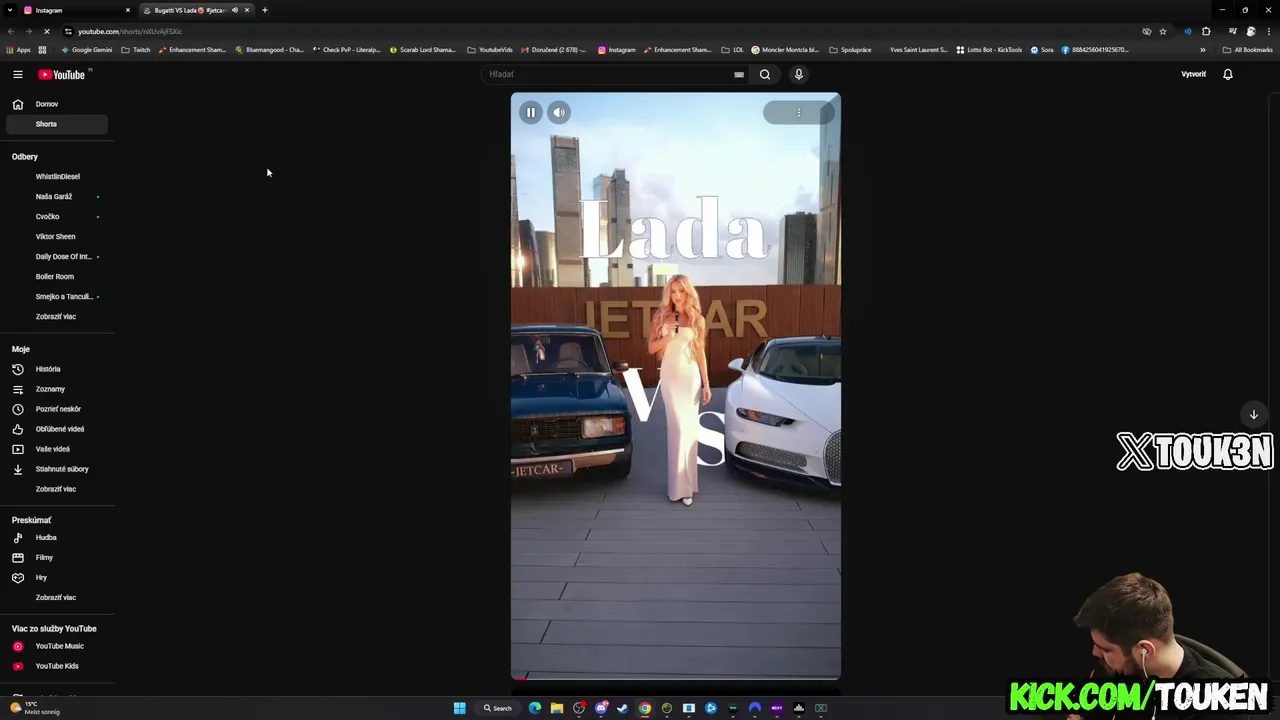The width and height of the screenshot is (1280, 720).
Task: Open the Twitch bookmark folder
Action: (x=136, y=50)
